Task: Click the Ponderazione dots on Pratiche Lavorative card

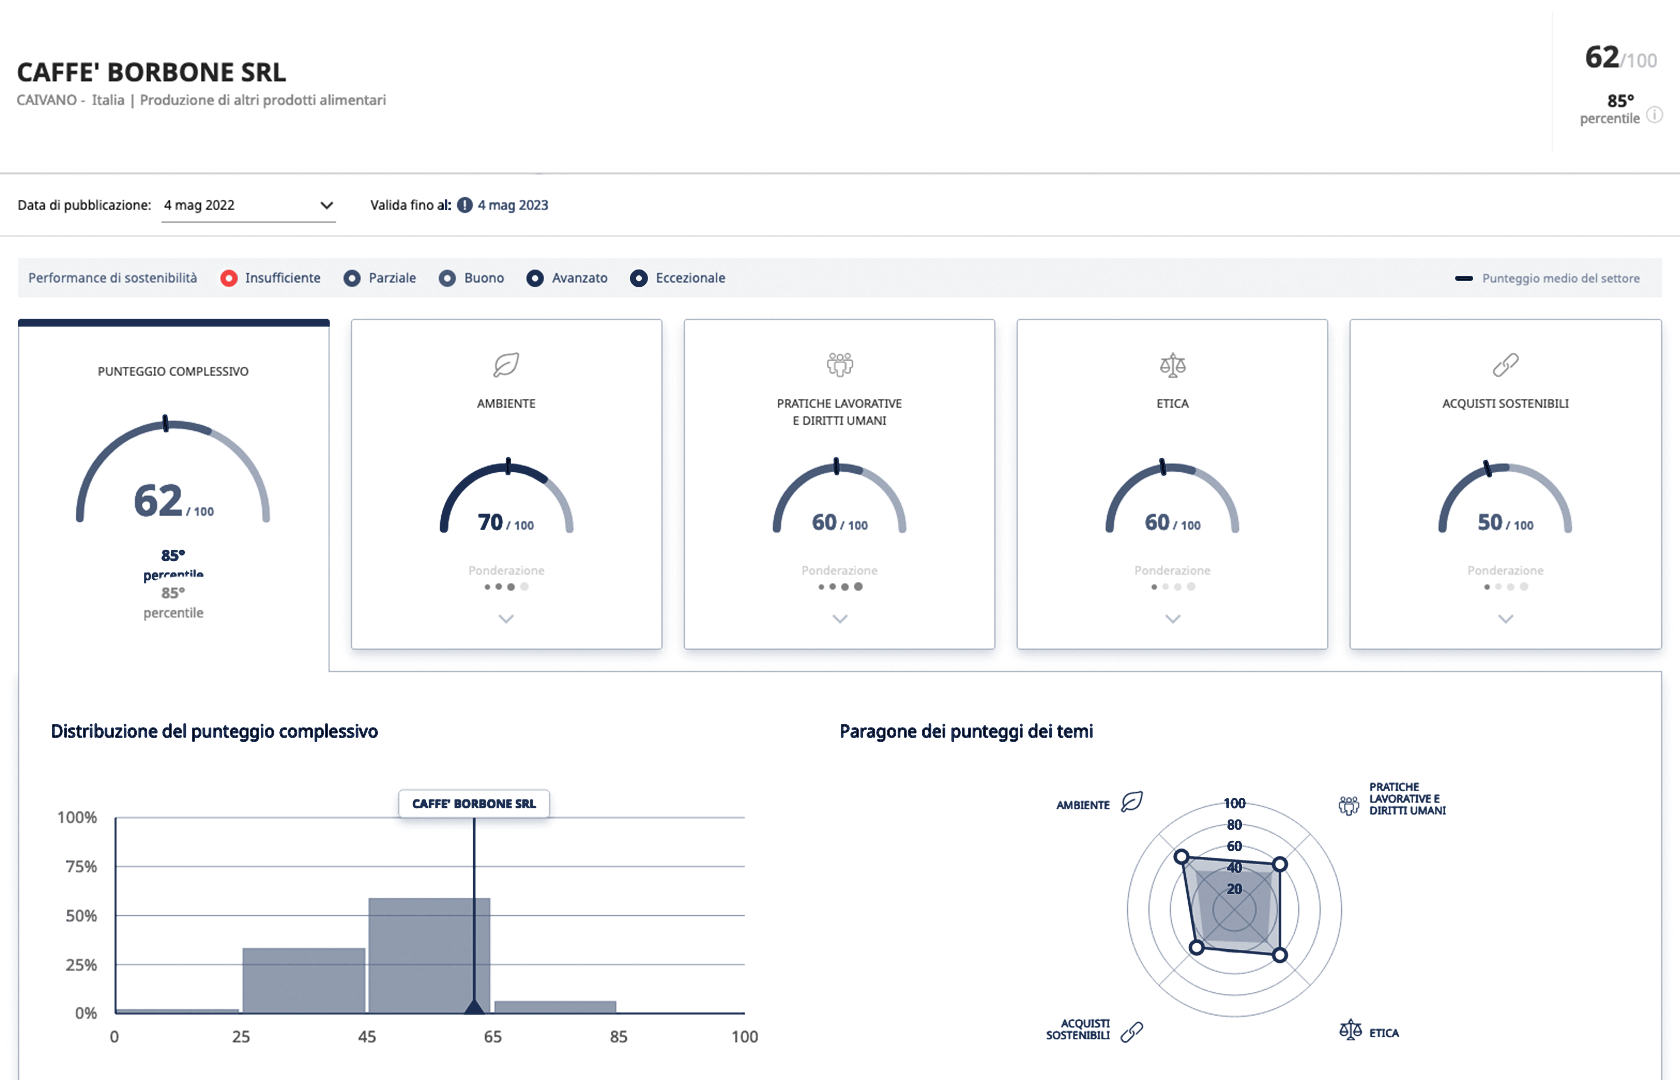Action: (x=840, y=587)
